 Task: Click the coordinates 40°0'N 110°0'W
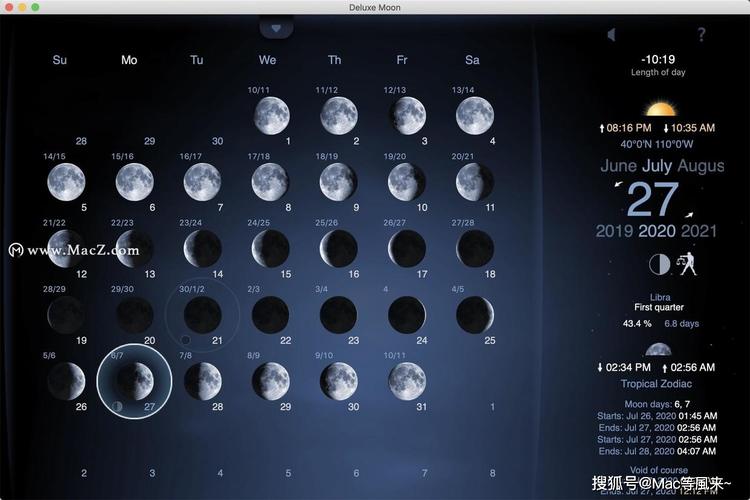656,144
